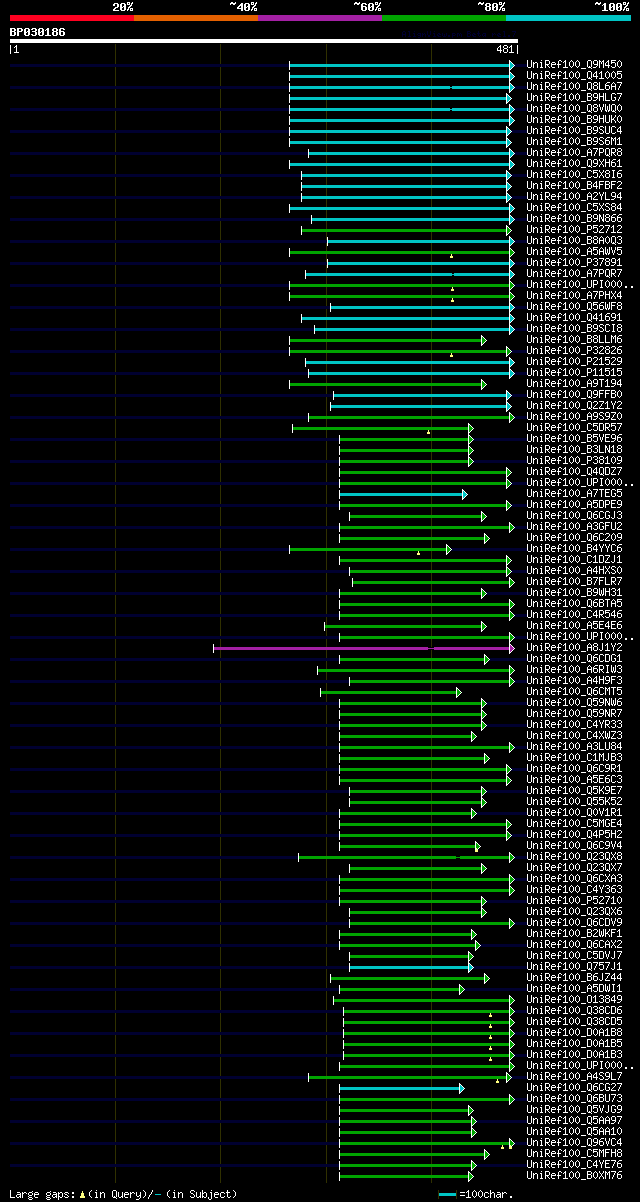Click the =100char. scale legend
This screenshot has width=640, height=1202.
click(477, 1194)
